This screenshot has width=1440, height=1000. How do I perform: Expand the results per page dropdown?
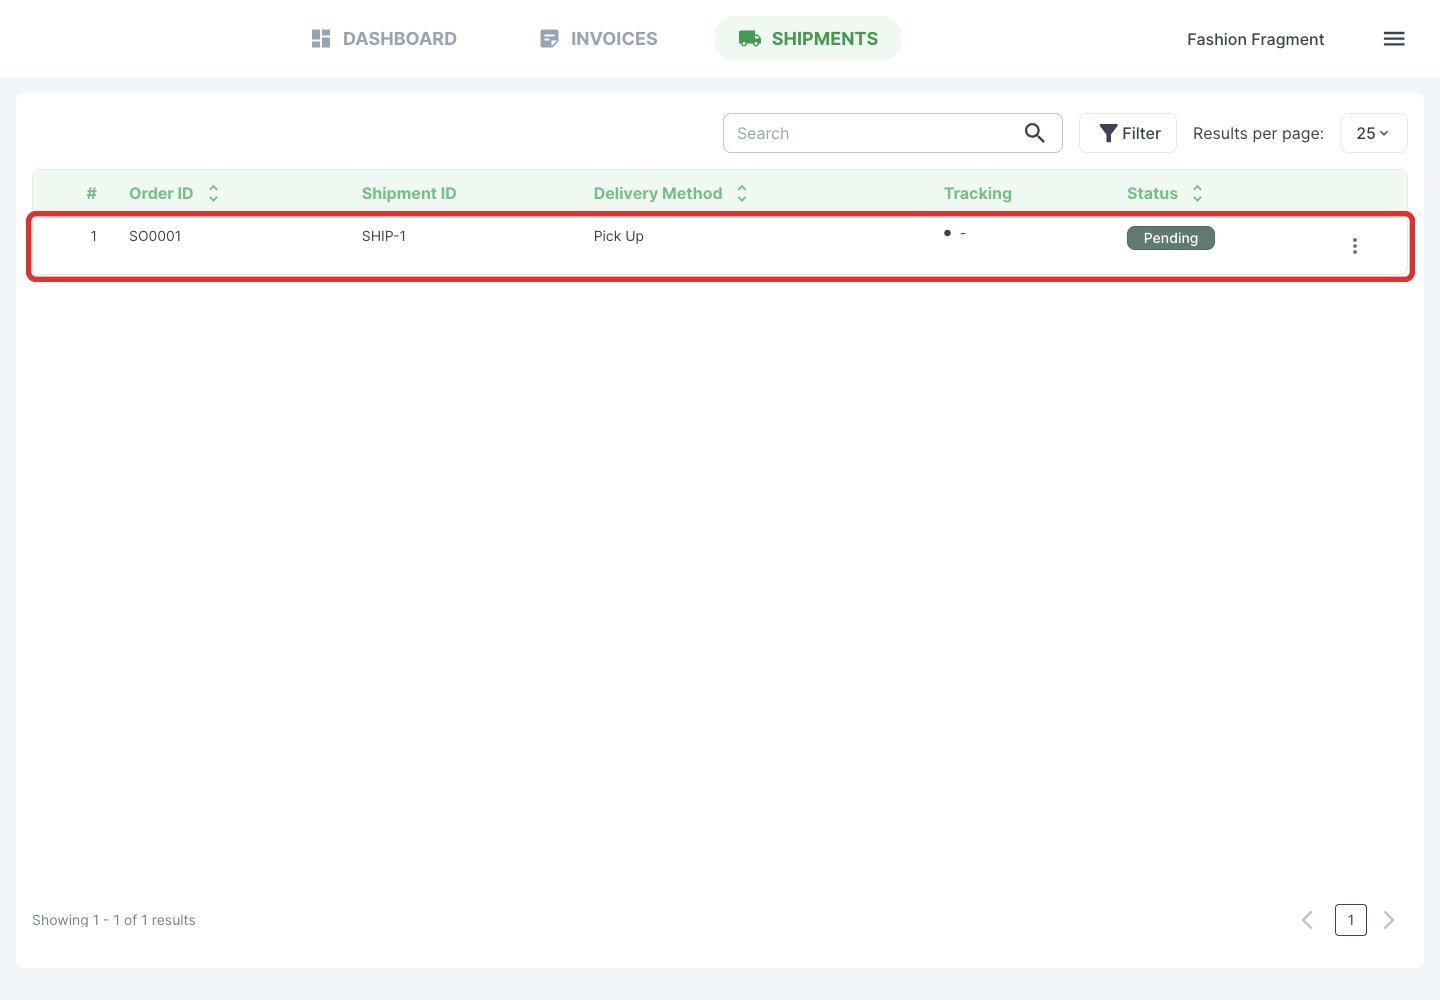(1374, 133)
